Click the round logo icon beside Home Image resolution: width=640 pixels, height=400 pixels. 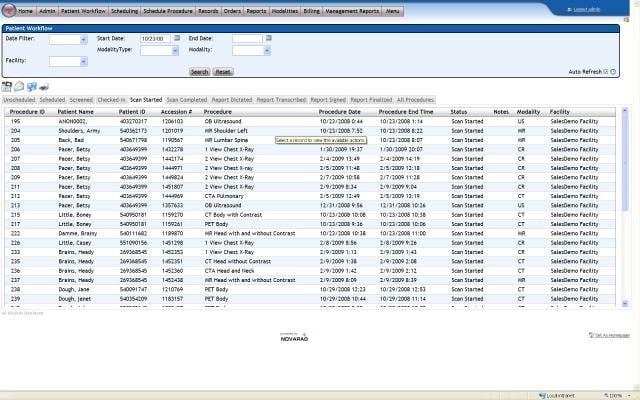click(x=9, y=10)
